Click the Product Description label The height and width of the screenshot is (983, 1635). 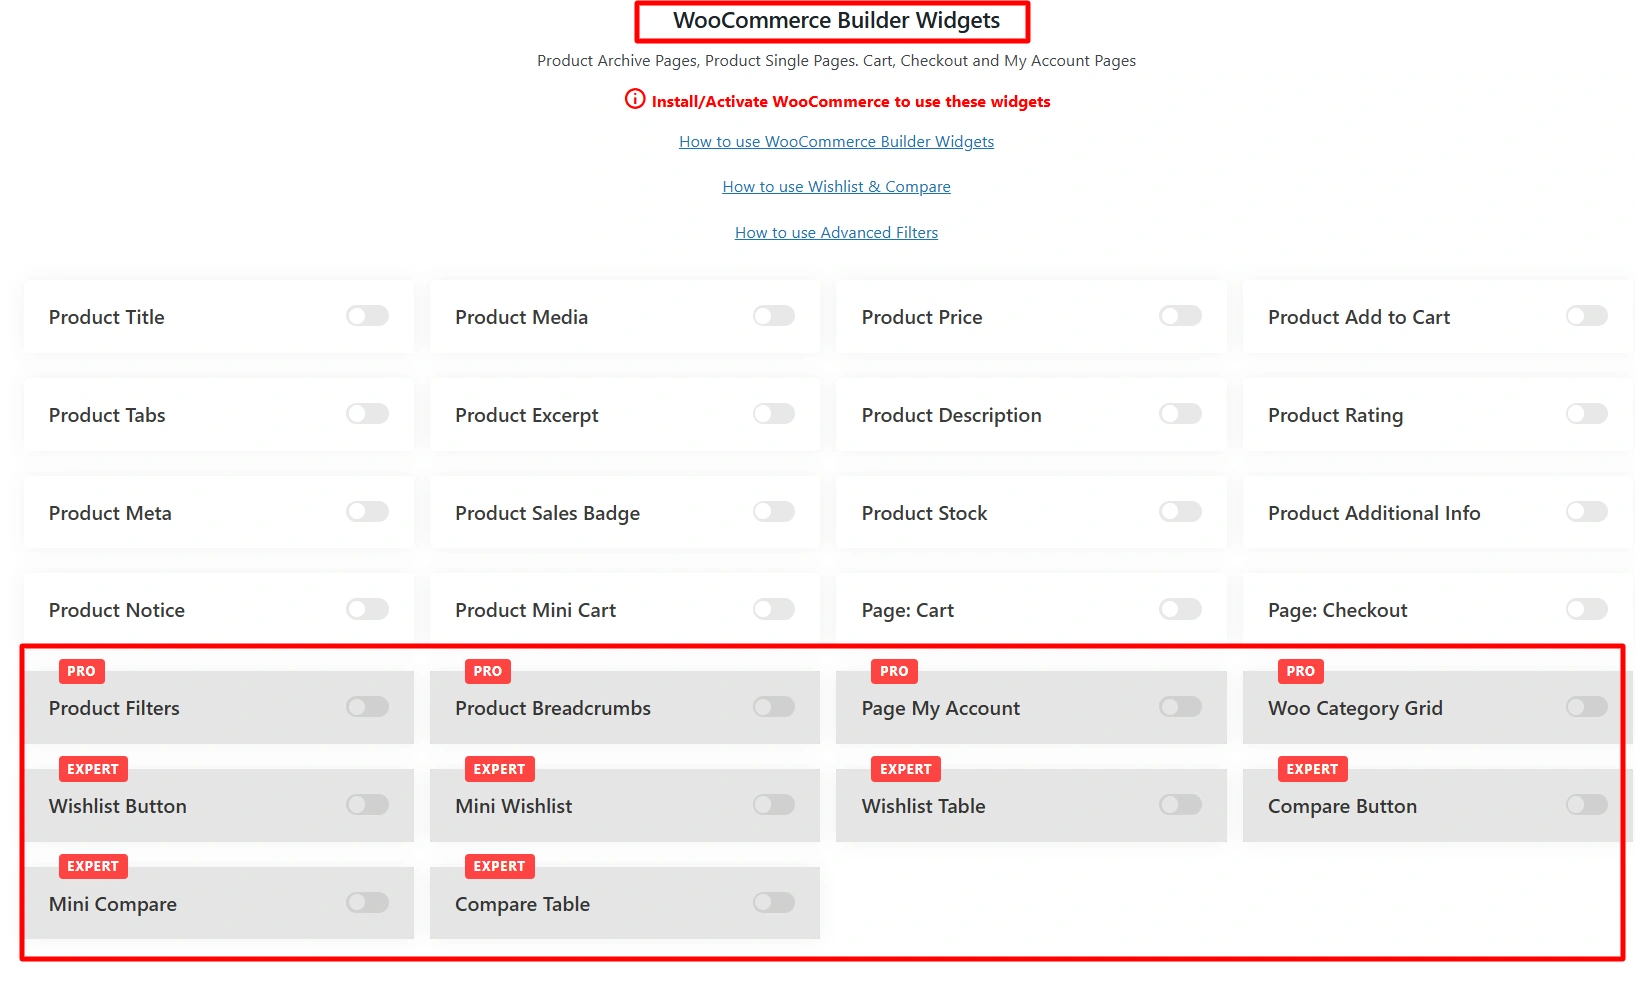(951, 416)
